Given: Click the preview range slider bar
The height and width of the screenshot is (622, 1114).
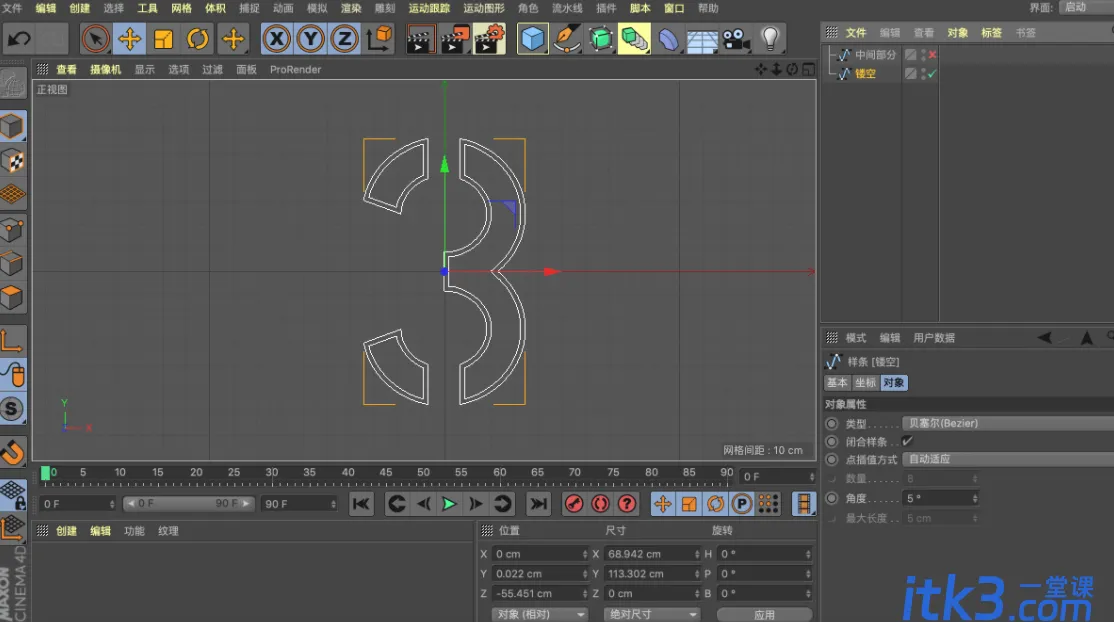Looking at the screenshot, I should (x=188, y=503).
